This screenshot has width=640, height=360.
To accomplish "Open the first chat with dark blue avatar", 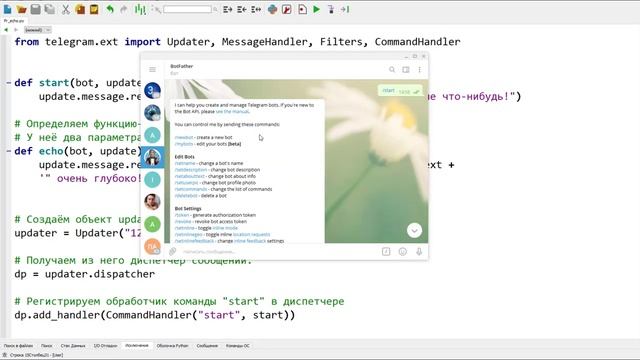I will pyautogui.click(x=152, y=91).
